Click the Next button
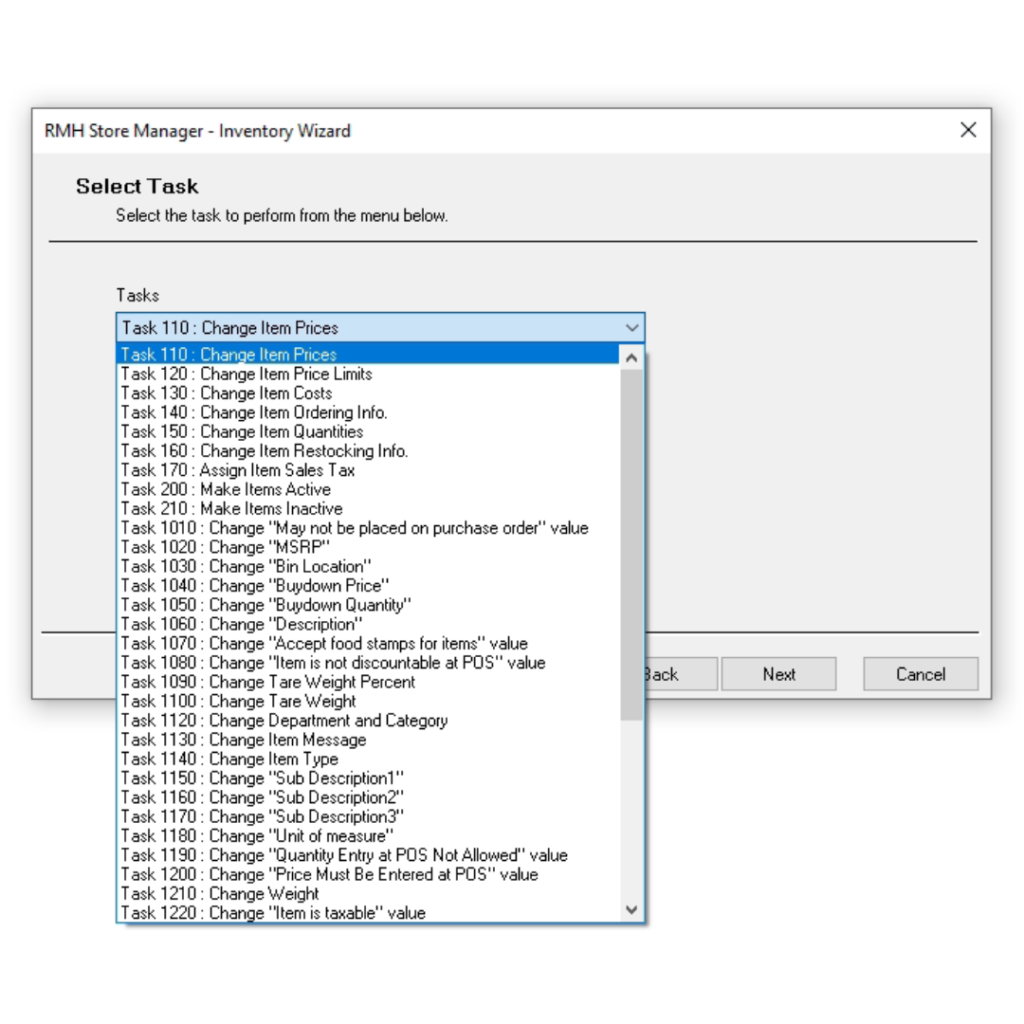 coord(778,674)
